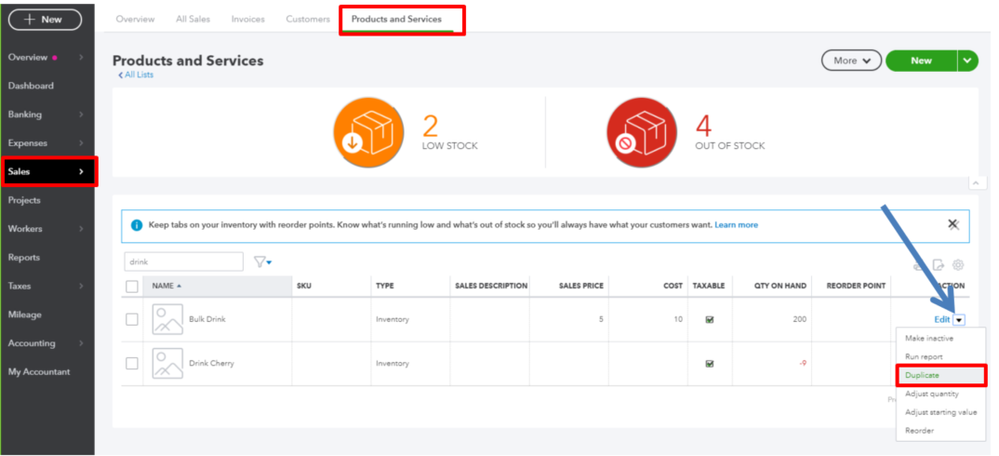Open the filter funnel icon

262,262
